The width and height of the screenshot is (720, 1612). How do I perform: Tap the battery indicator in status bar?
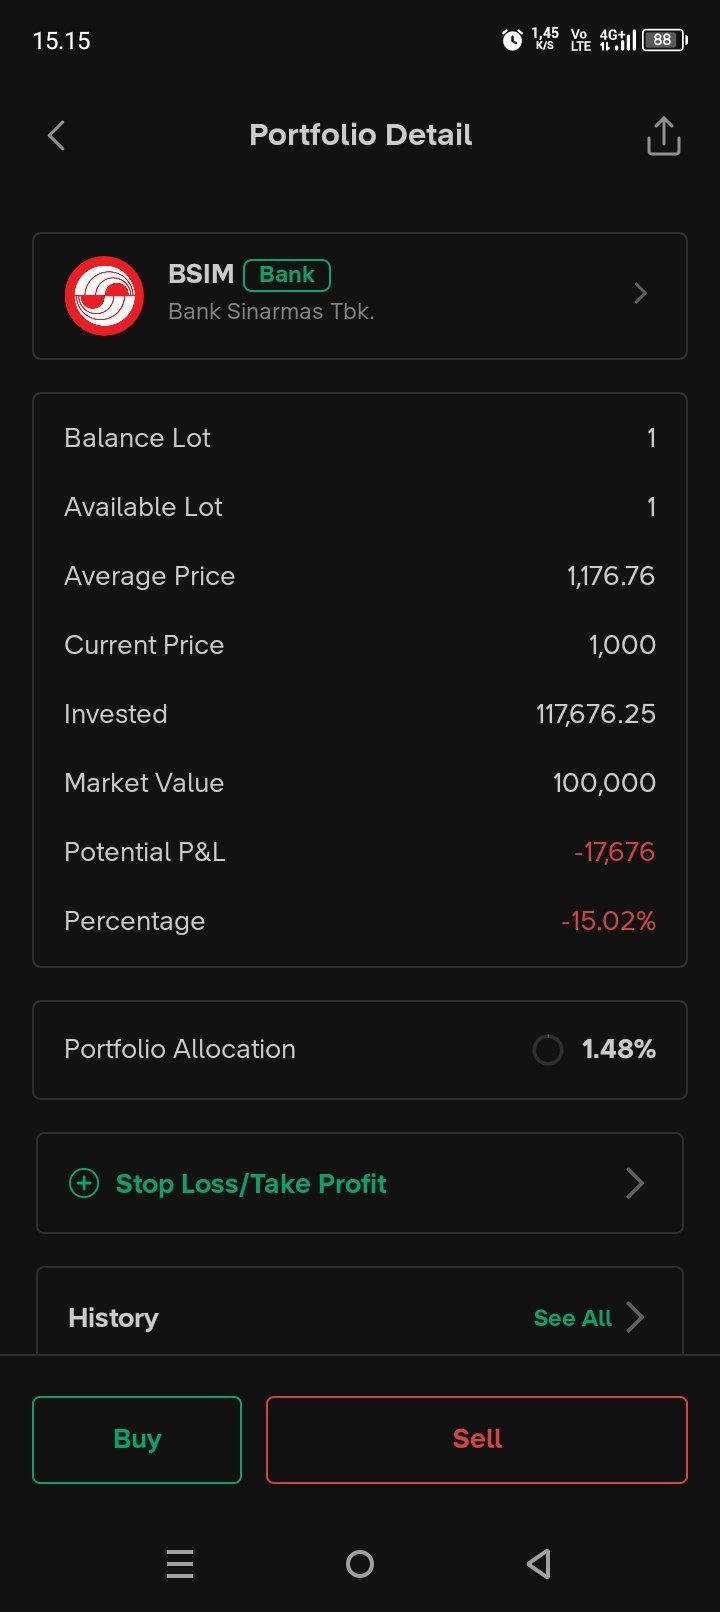tap(664, 40)
